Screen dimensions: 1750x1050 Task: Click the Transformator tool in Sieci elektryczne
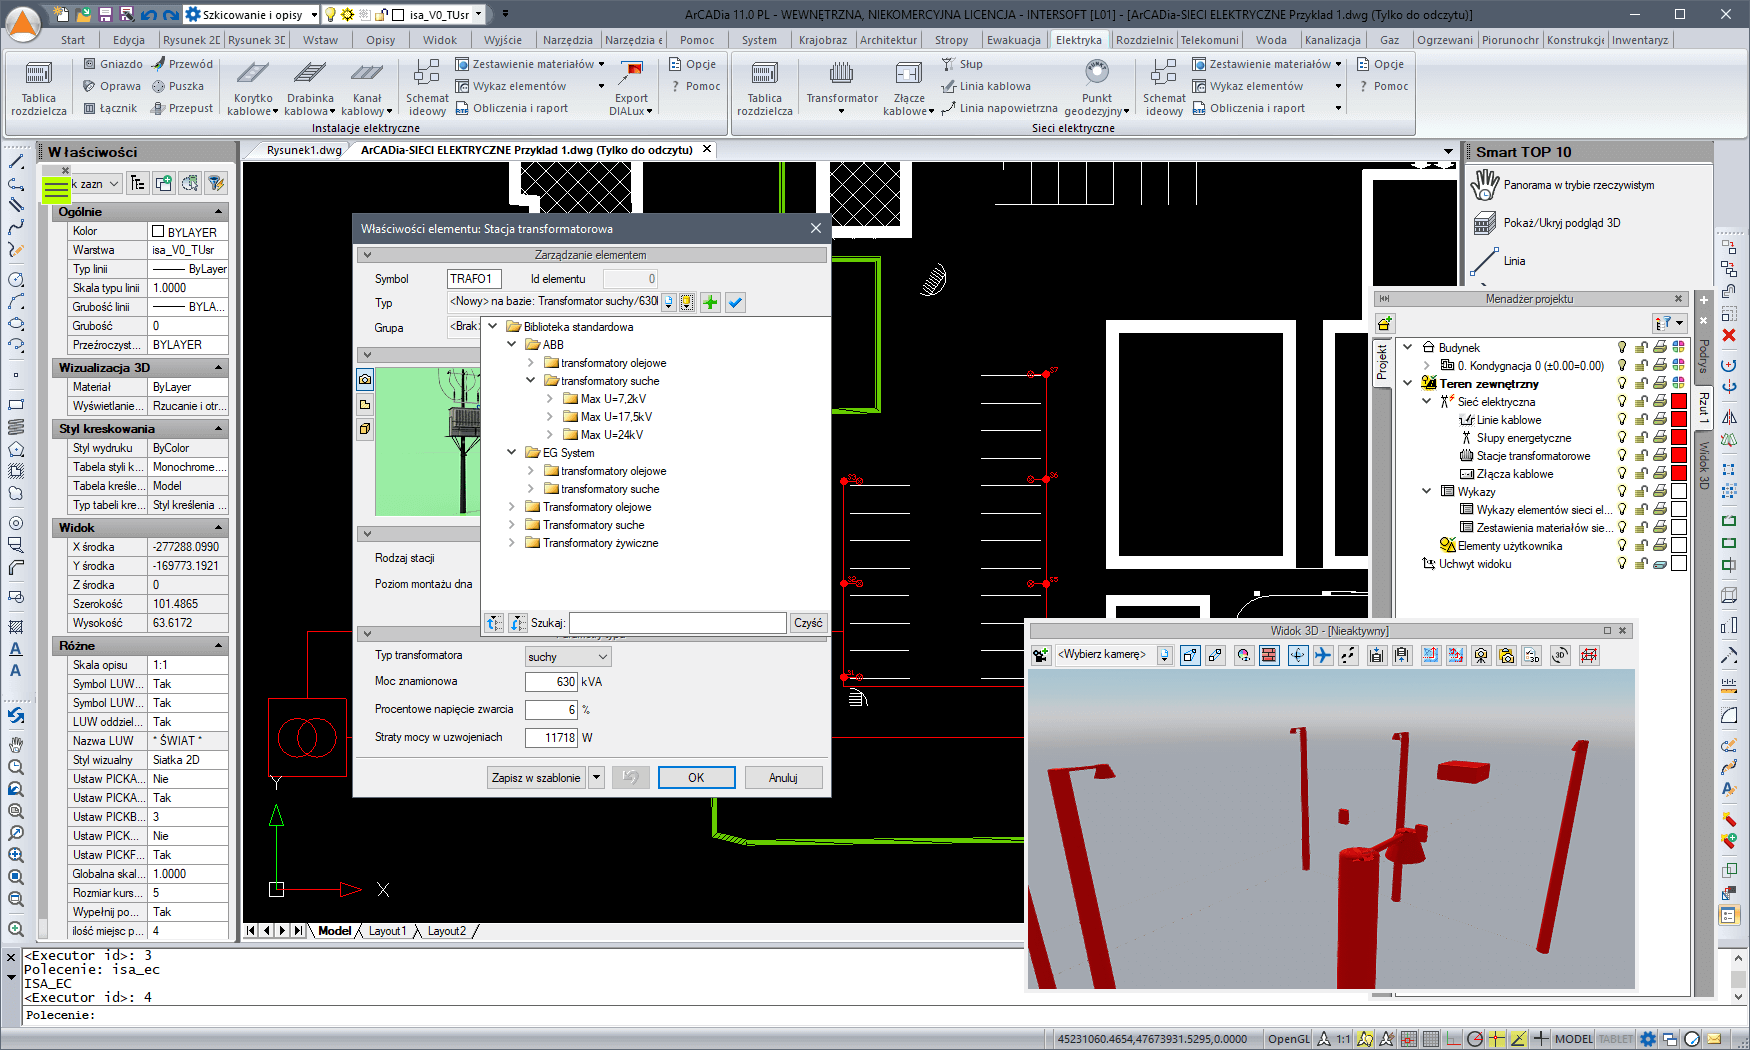(x=842, y=88)
